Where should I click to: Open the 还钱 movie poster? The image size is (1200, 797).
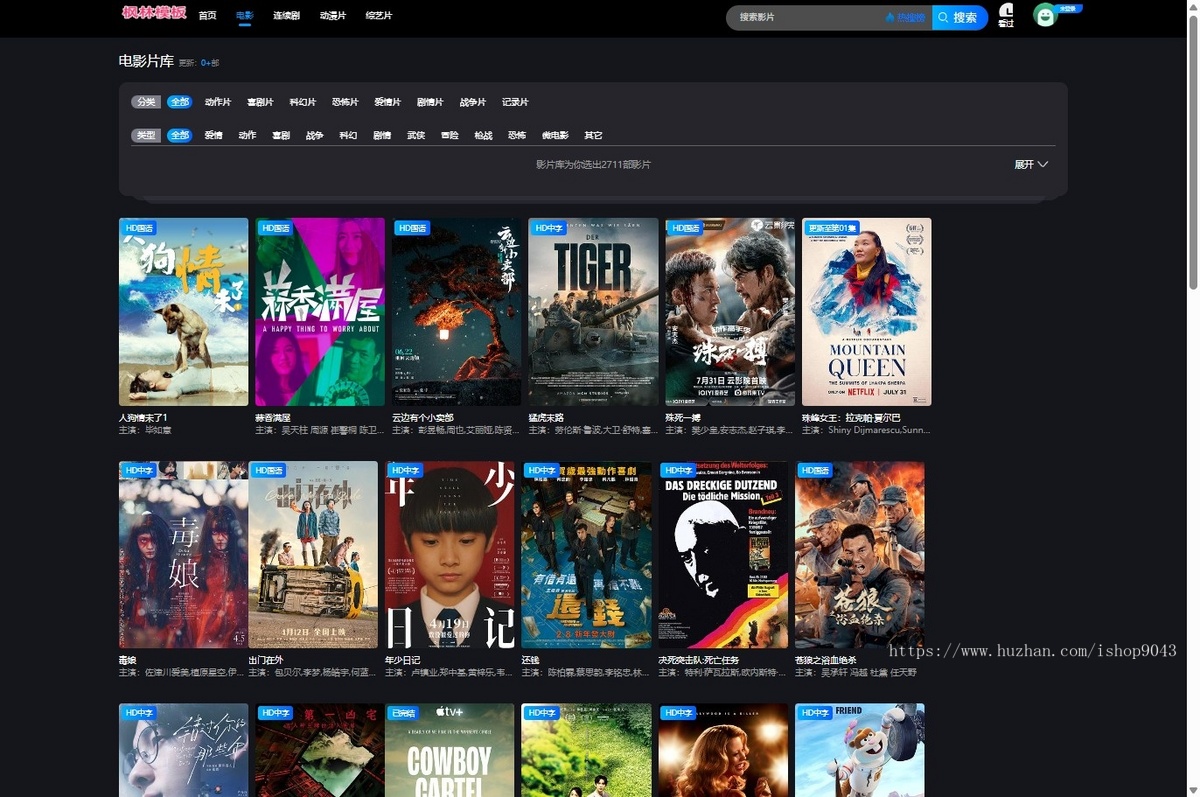click(x=586, y=555)
